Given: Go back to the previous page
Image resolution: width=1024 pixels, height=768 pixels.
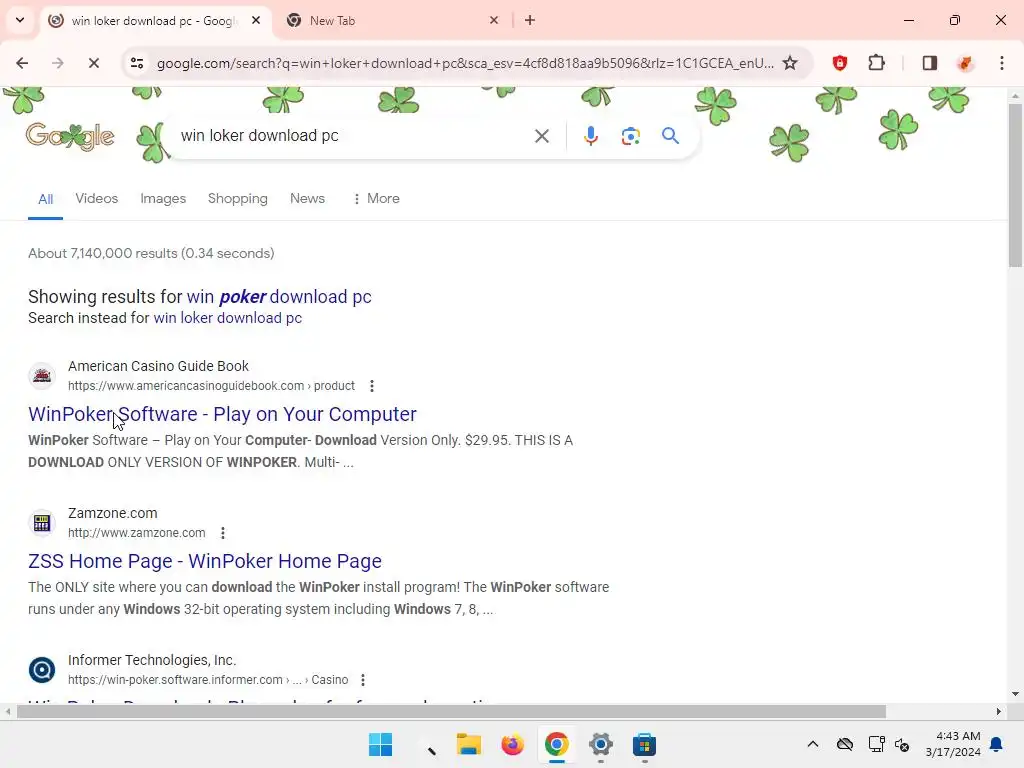Looking at the screenshot, I should 22,63.
